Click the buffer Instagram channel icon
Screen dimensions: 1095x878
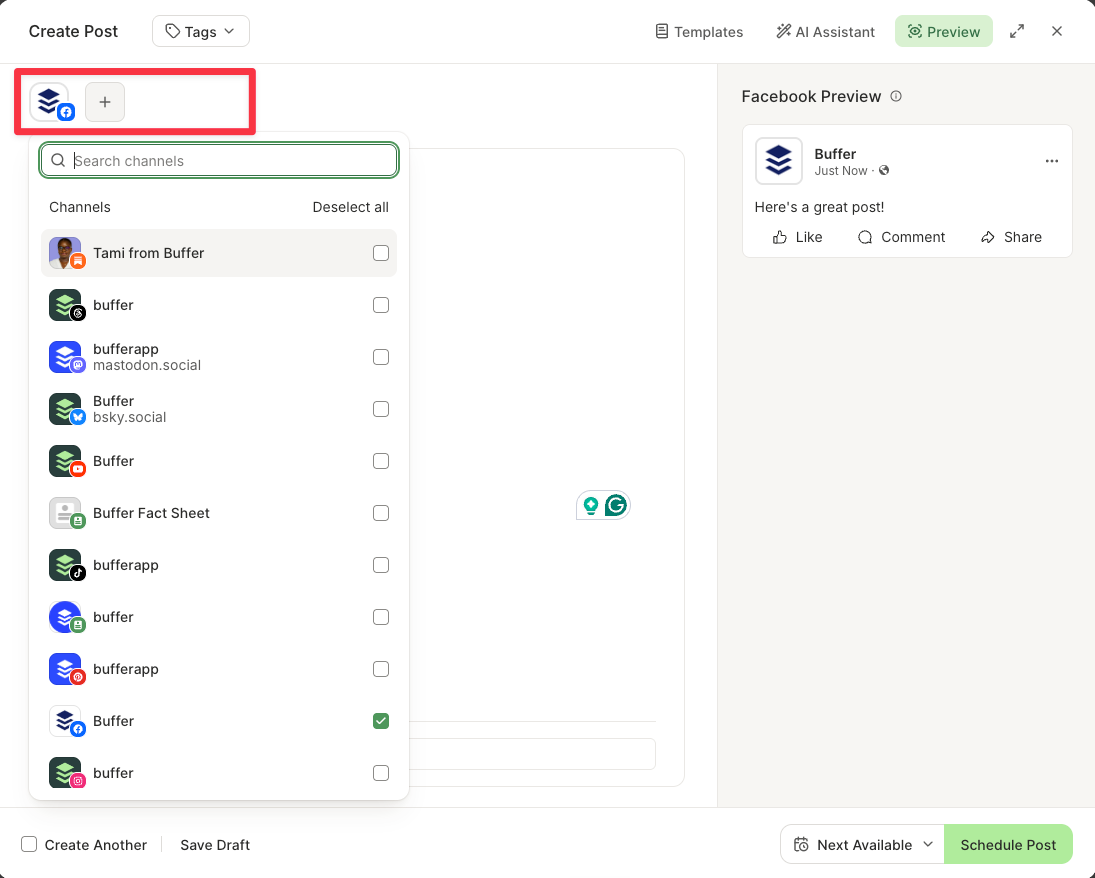[66, 773]
